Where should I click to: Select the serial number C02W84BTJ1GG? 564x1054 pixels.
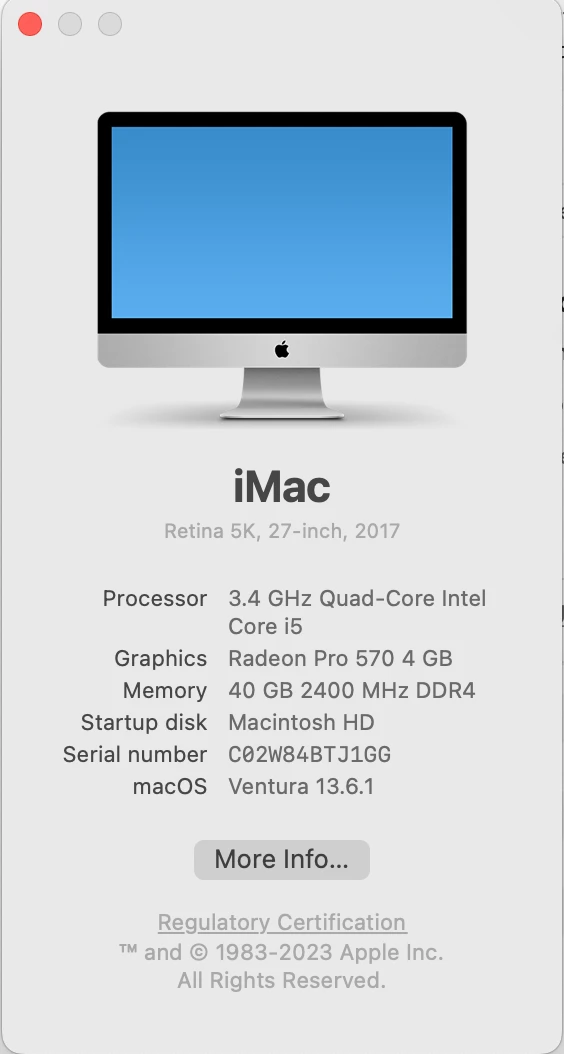[x=309, y=754]
